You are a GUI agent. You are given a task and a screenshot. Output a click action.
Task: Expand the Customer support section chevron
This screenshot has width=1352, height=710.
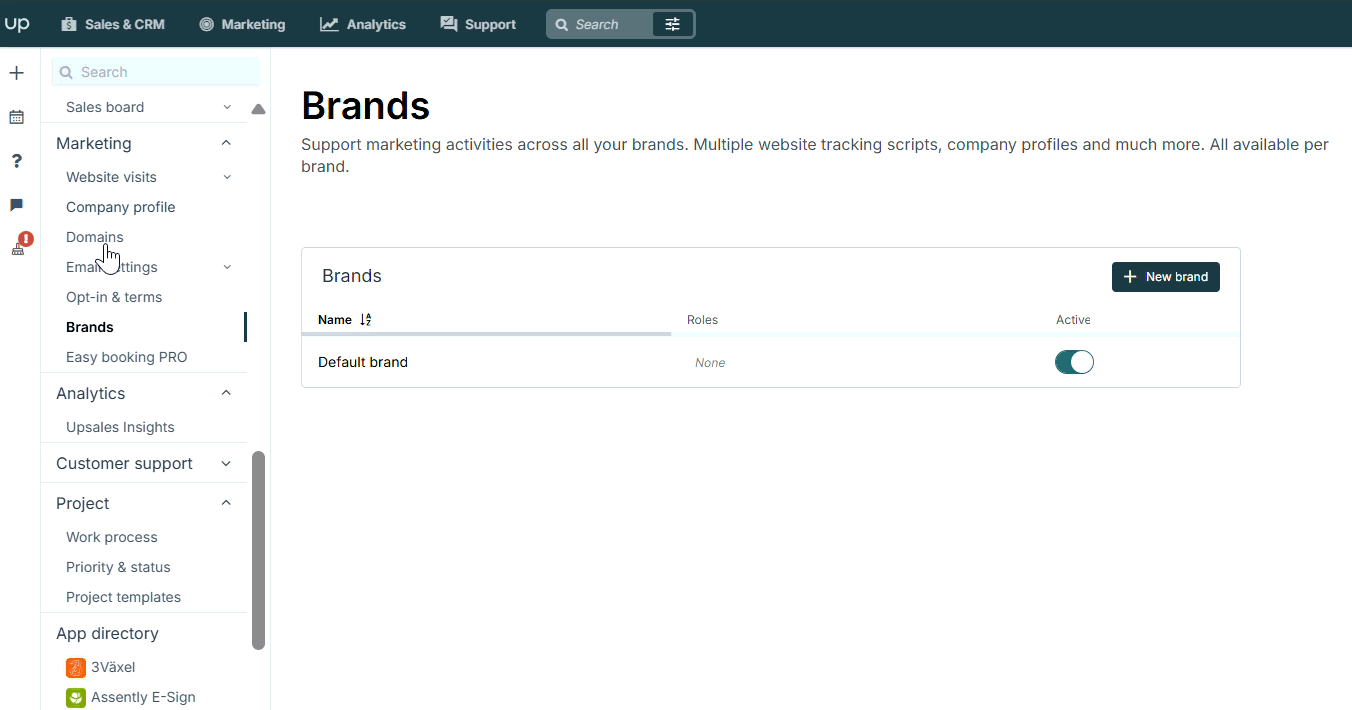click(x=226, y=463)
